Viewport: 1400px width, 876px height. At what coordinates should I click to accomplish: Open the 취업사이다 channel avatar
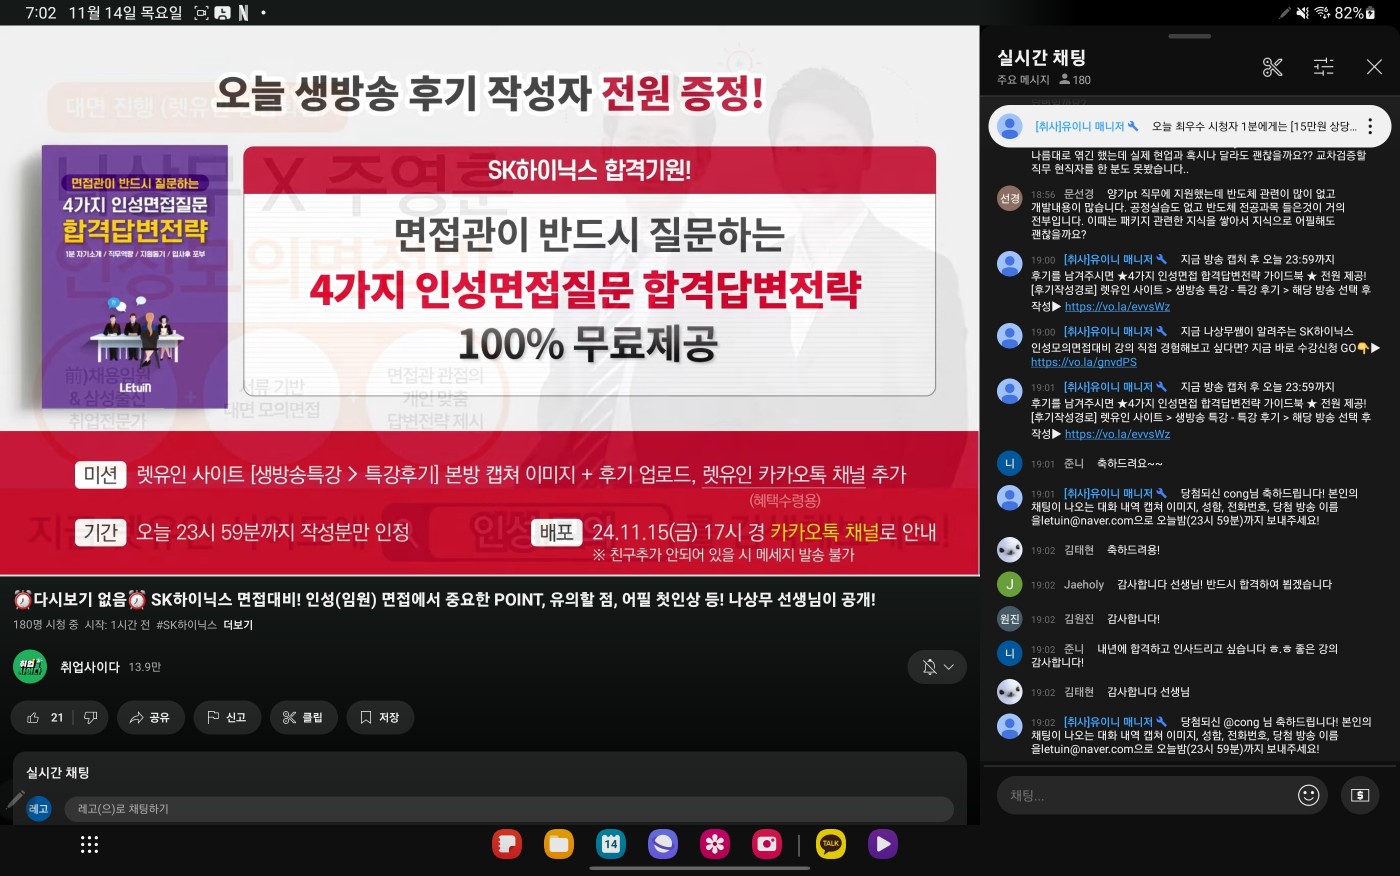coord(30,667)
